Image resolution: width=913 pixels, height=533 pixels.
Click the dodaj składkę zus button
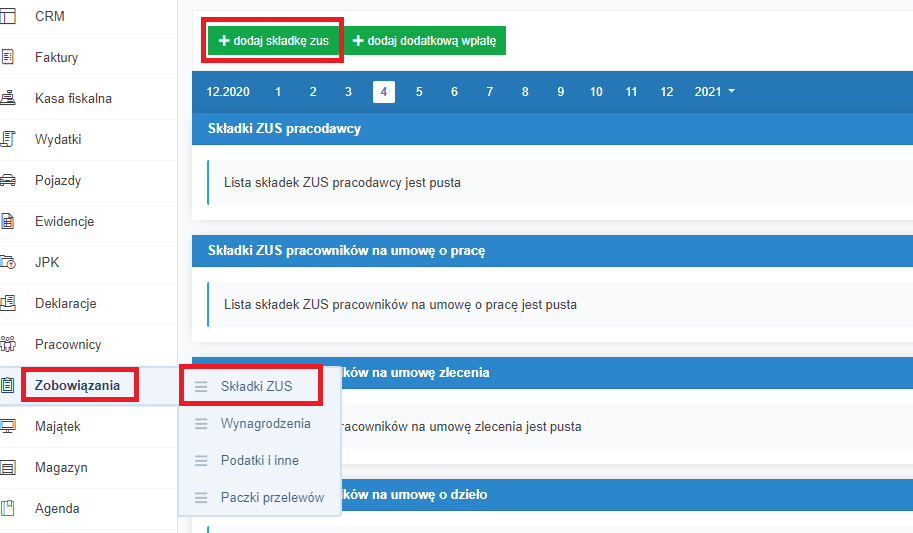[x=274, y=41]
